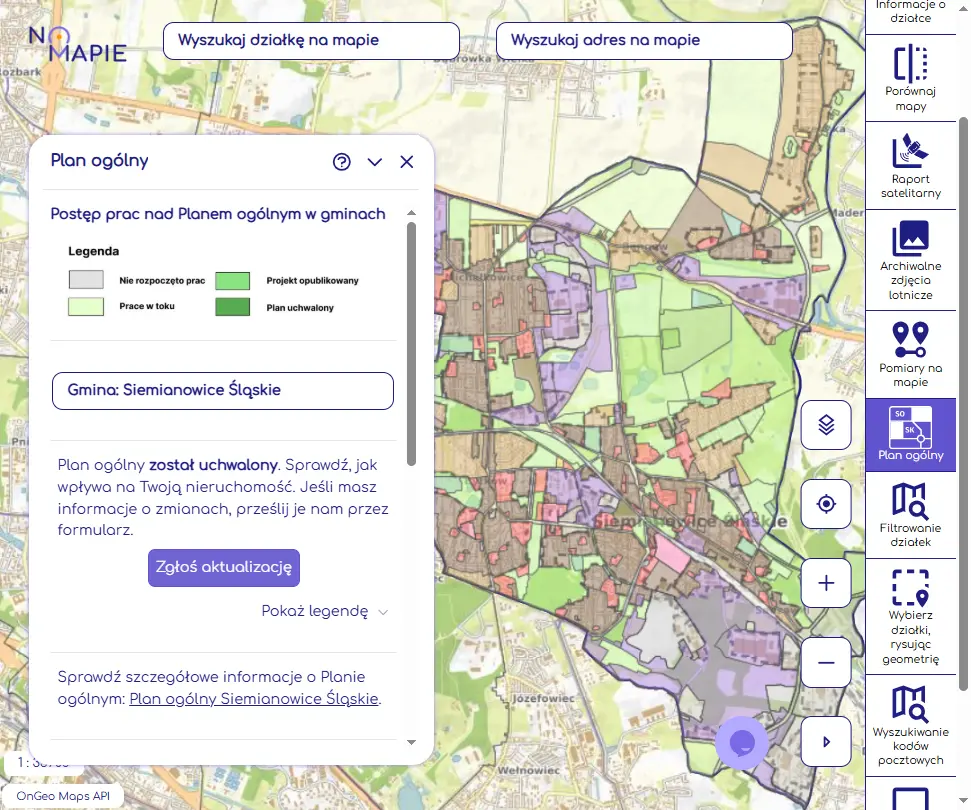Open the Porównaj mapy tool
Screen dimensions: 971x810
click(910, 77)
